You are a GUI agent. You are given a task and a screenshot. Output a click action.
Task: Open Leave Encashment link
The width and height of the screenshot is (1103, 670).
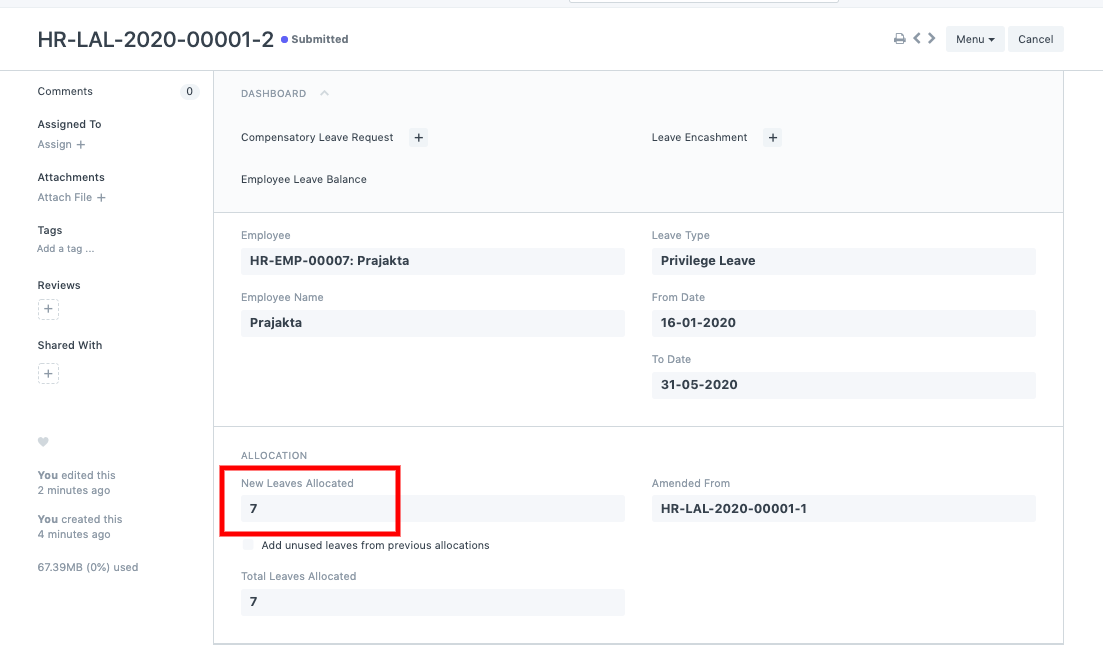point(699,138)
